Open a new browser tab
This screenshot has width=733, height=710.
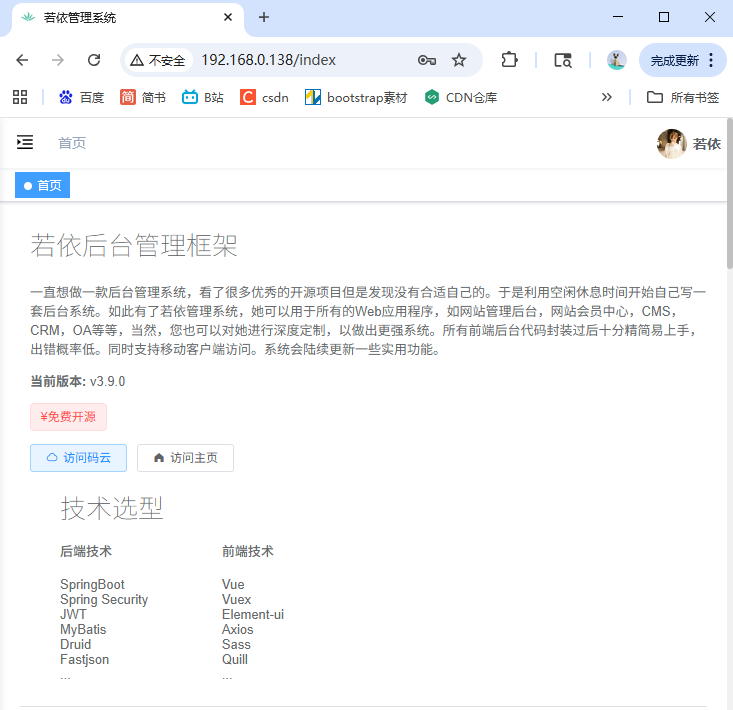[x=264, y=17]
